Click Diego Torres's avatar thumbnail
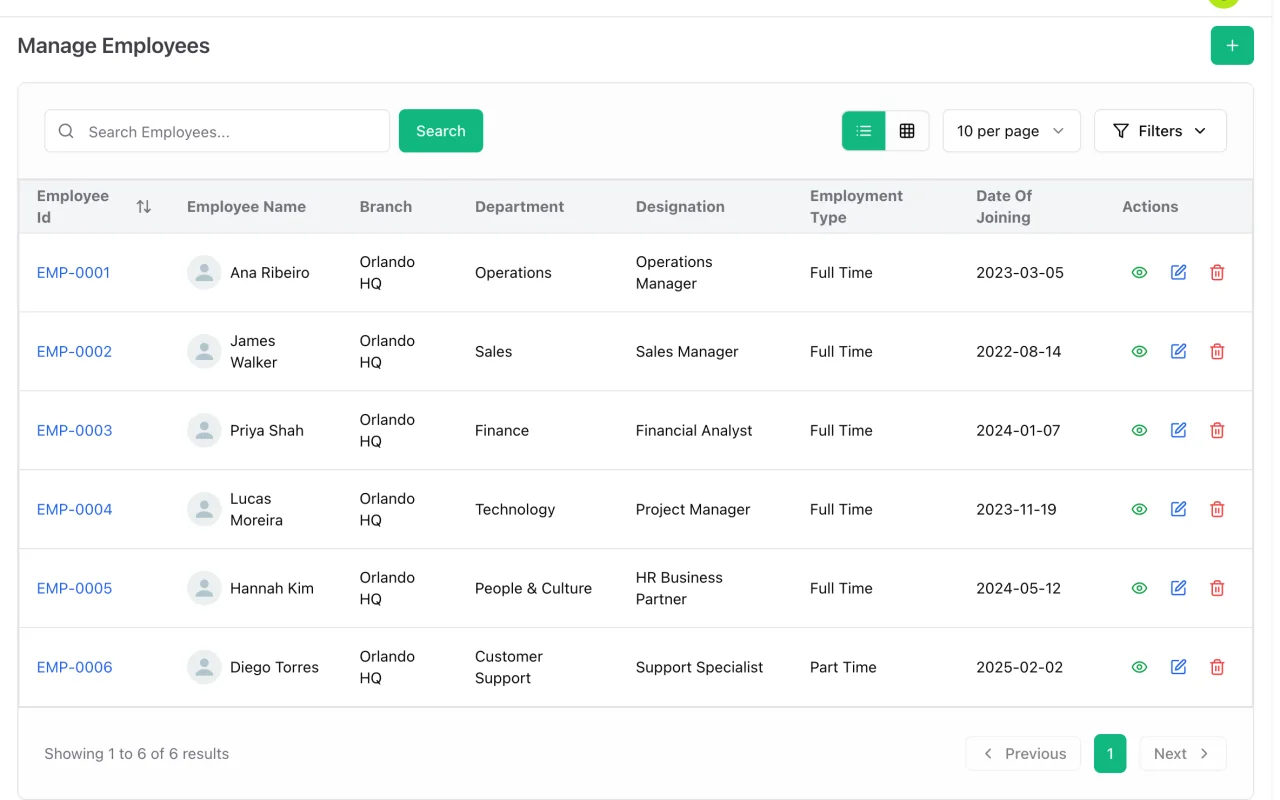The image size is (1280, 800). pyautogui.click(x=204, y=667)
